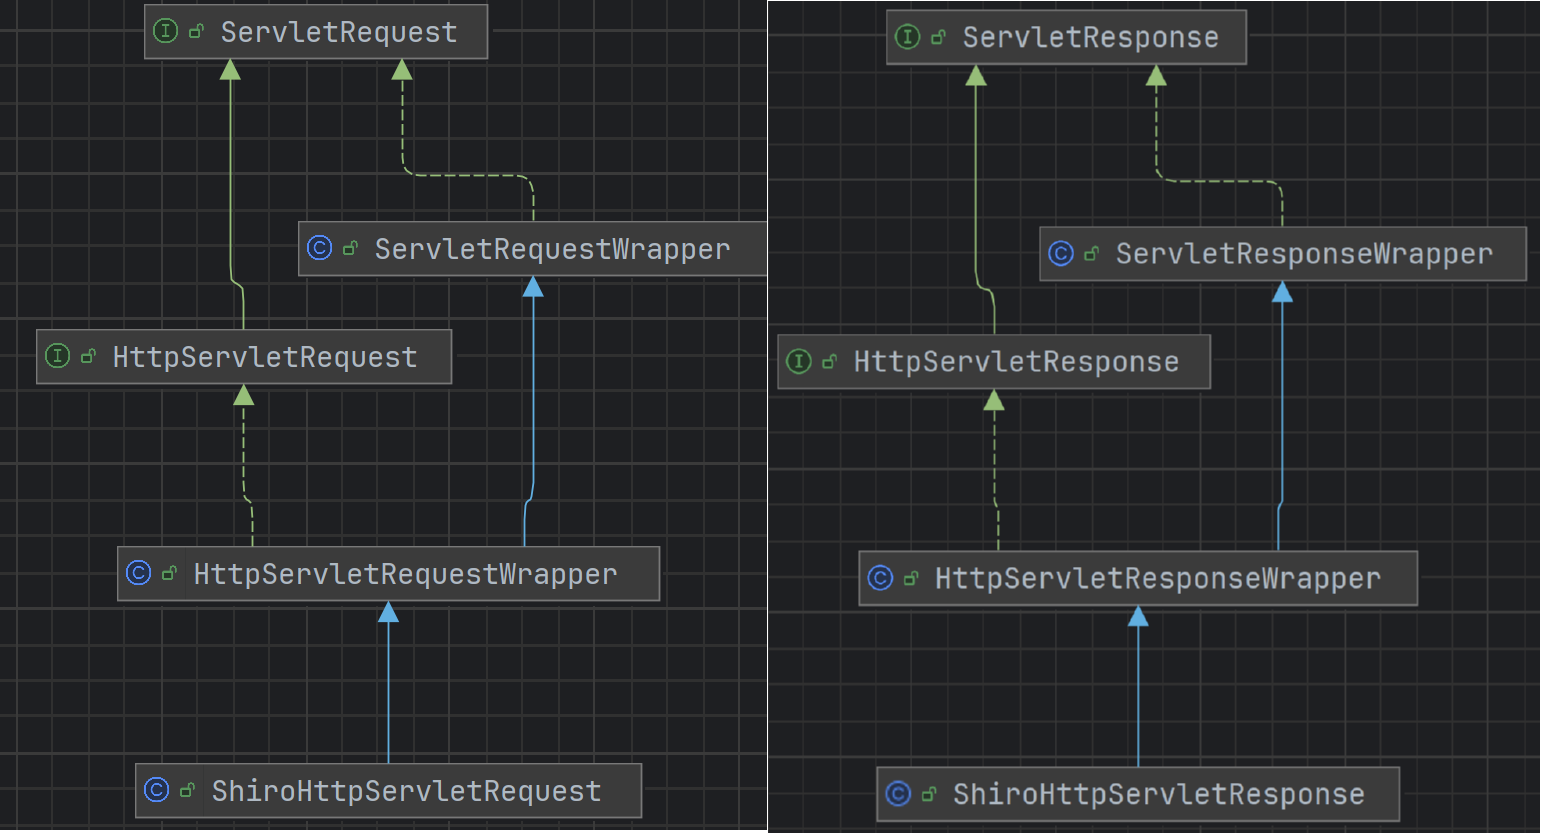The width and height of the screenshot is (1541, 833).
Task: Click the interface icon beside HttpServletRequest
Action: click(58, 356)
